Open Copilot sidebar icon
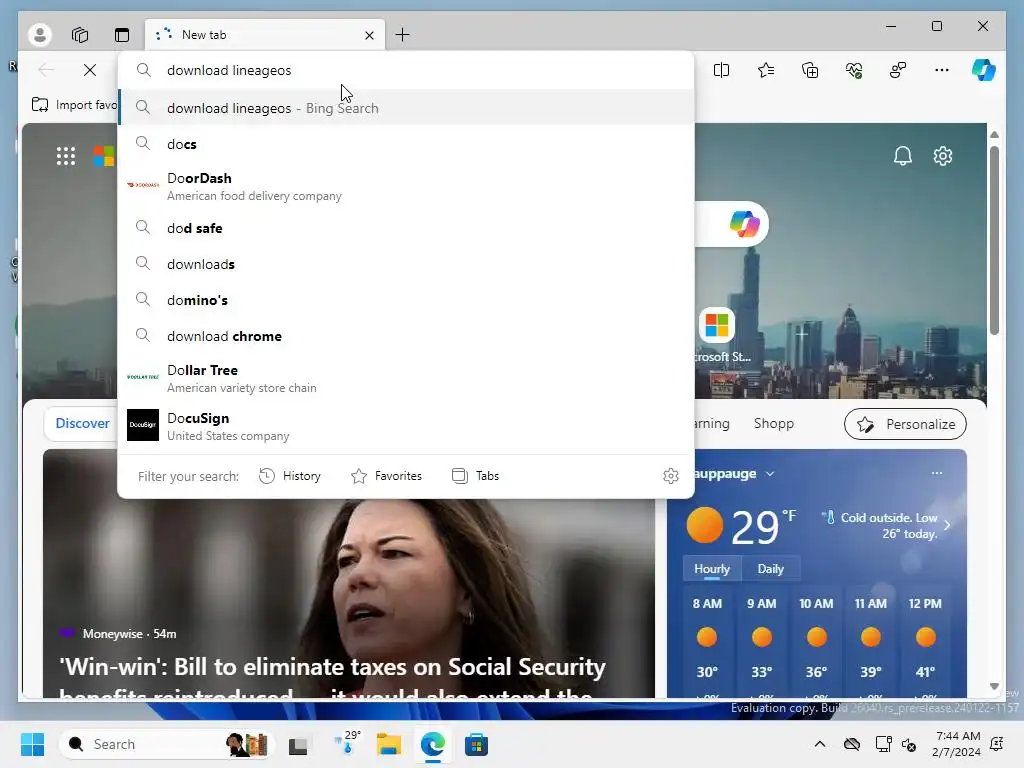Viewport: 1024px width, 768px height. pyautogui.click(x=984, y=70)
